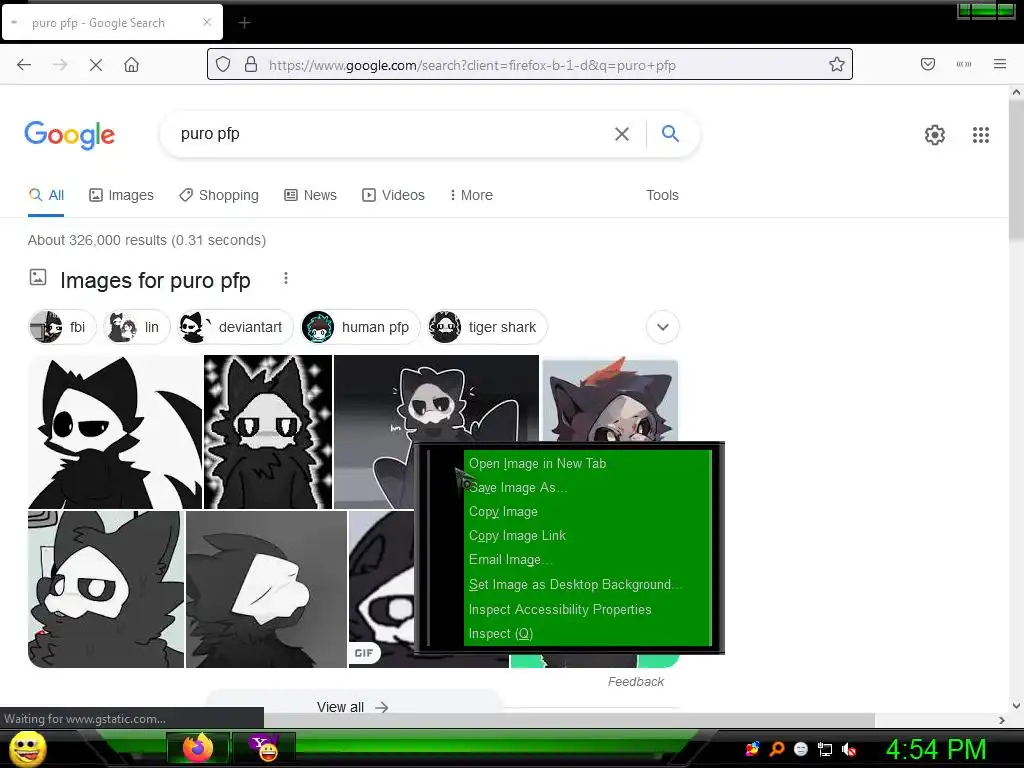The width and height of the screenshot is (1024, 768).
Task: Open the More search categories dropdown
Action: pos(471,195)
